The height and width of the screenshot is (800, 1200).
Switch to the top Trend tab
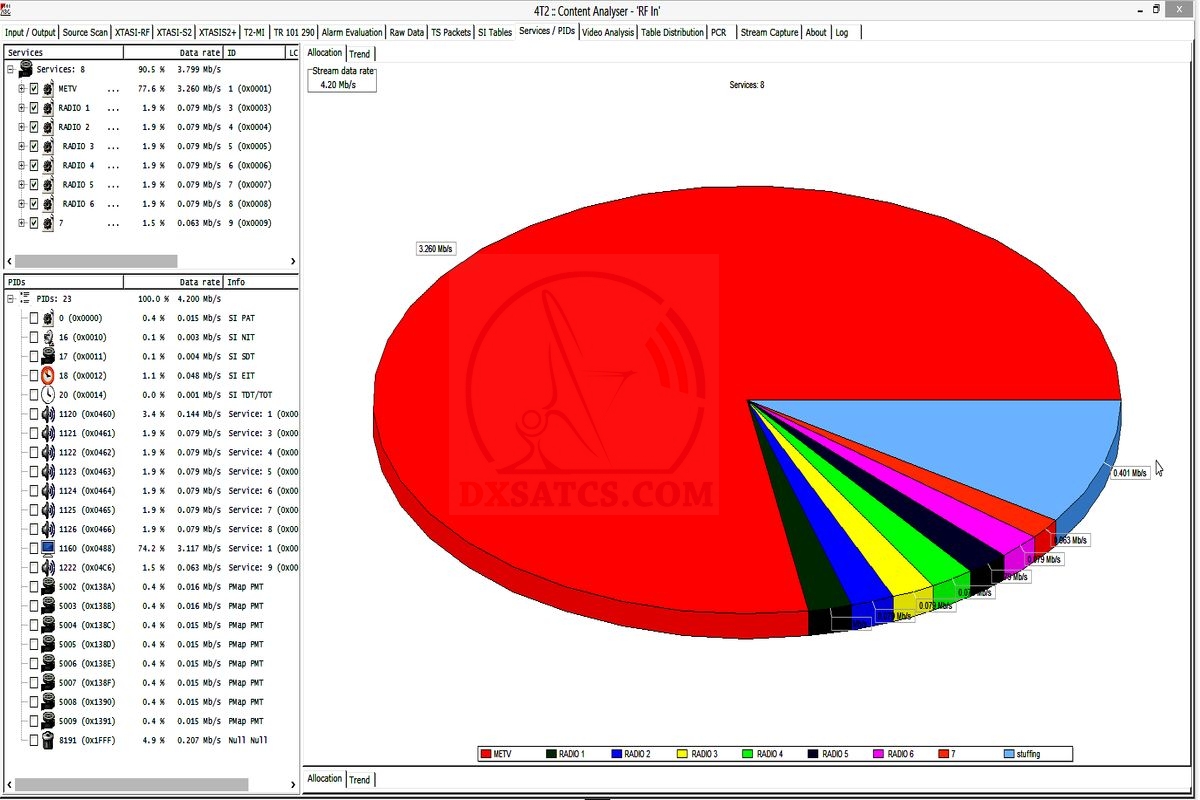(x=360, y=54)
